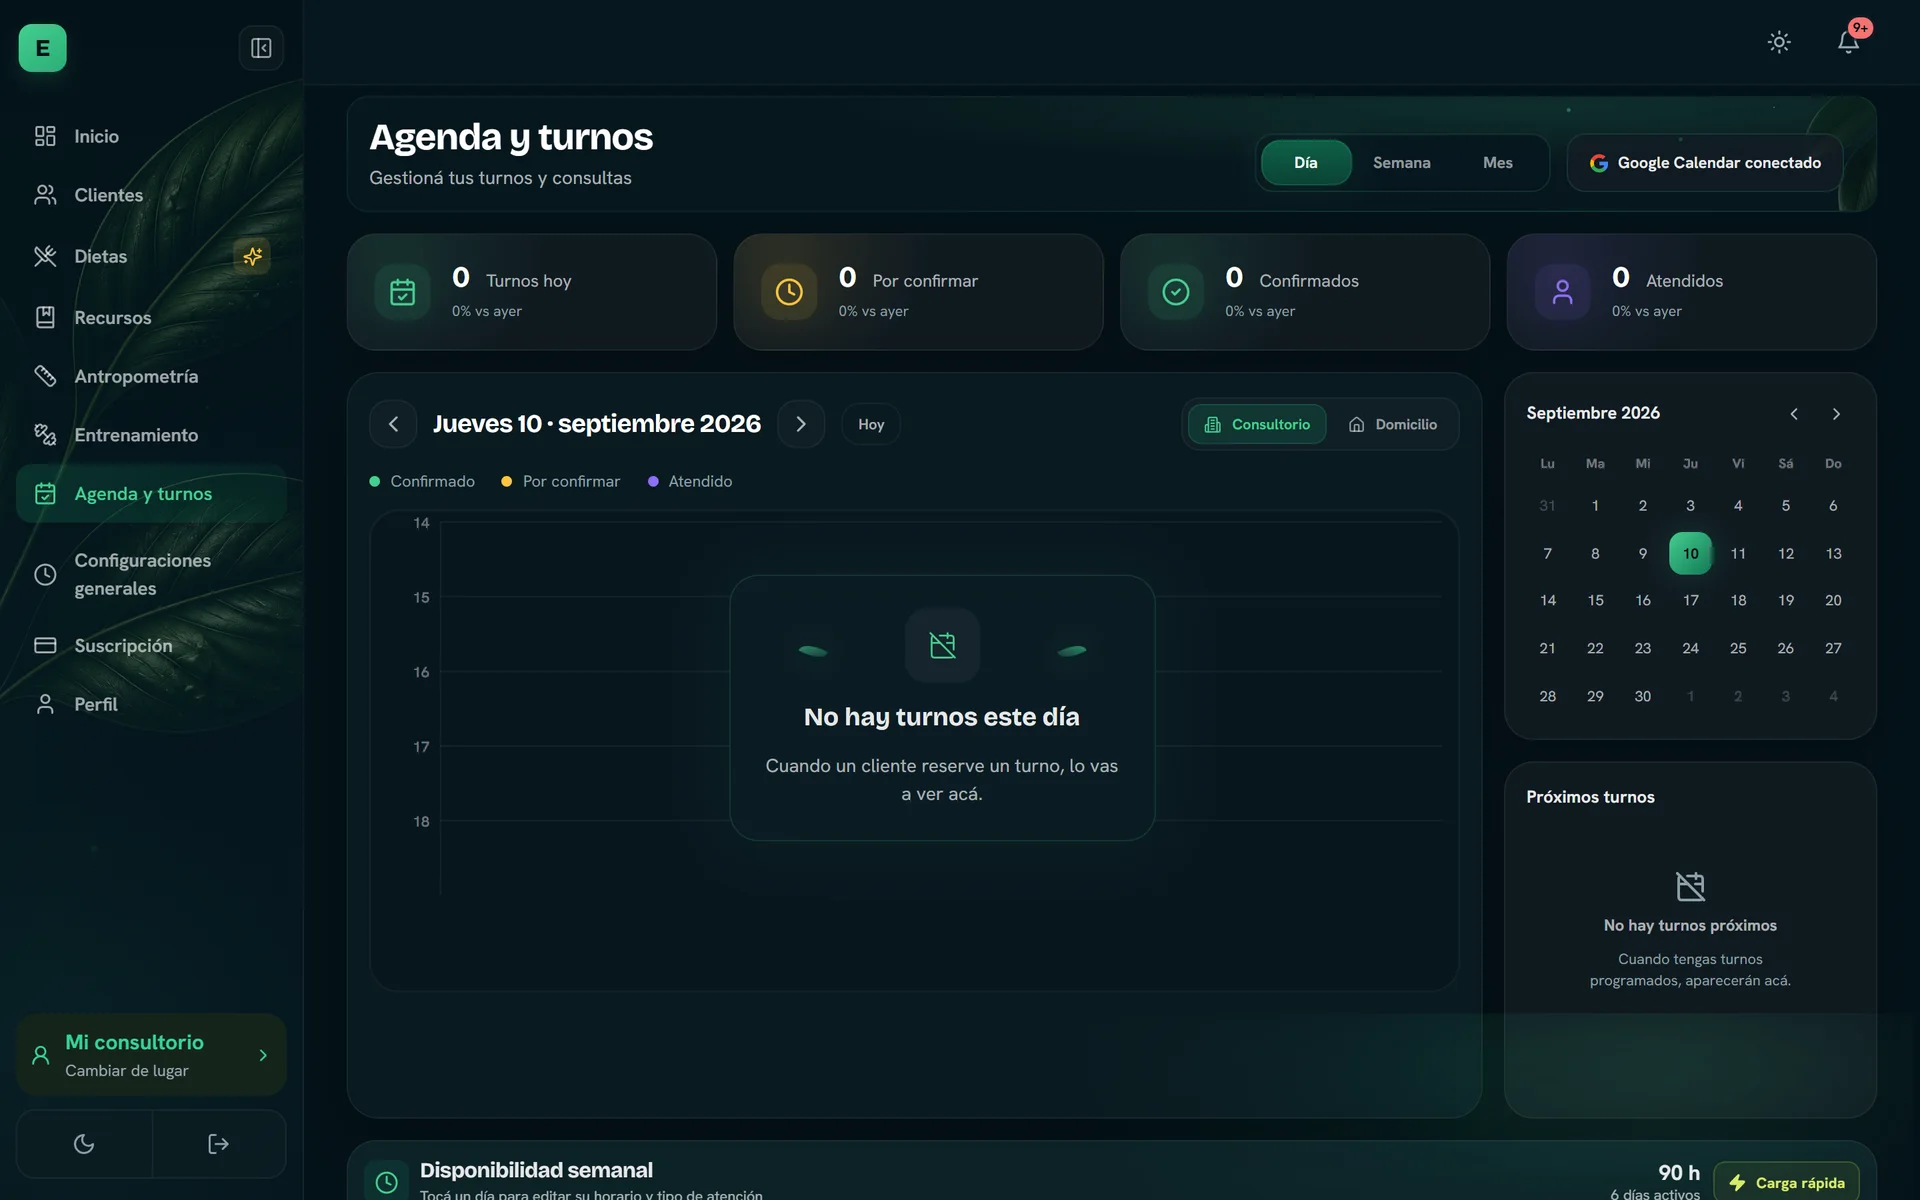Click the logout icon in sidebar
Viewport: 1920px width, 1200px height.
(x=218, y=1144)
